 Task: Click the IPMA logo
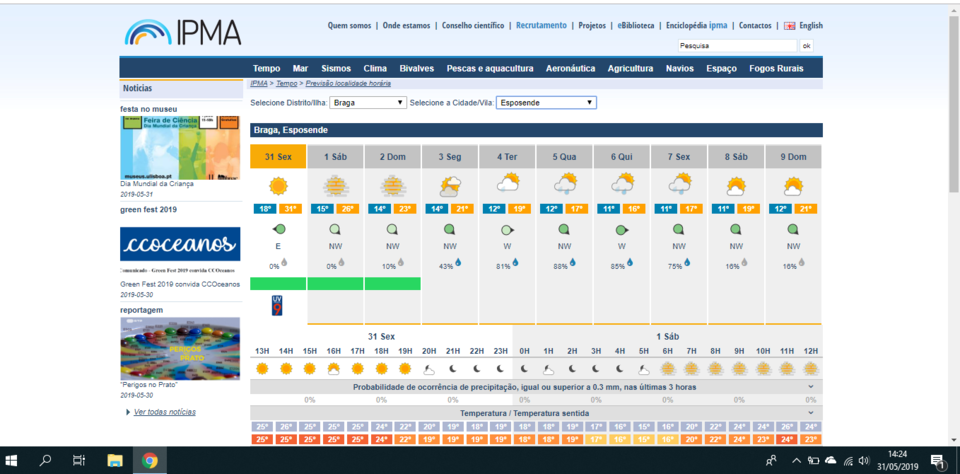(183, 31)
